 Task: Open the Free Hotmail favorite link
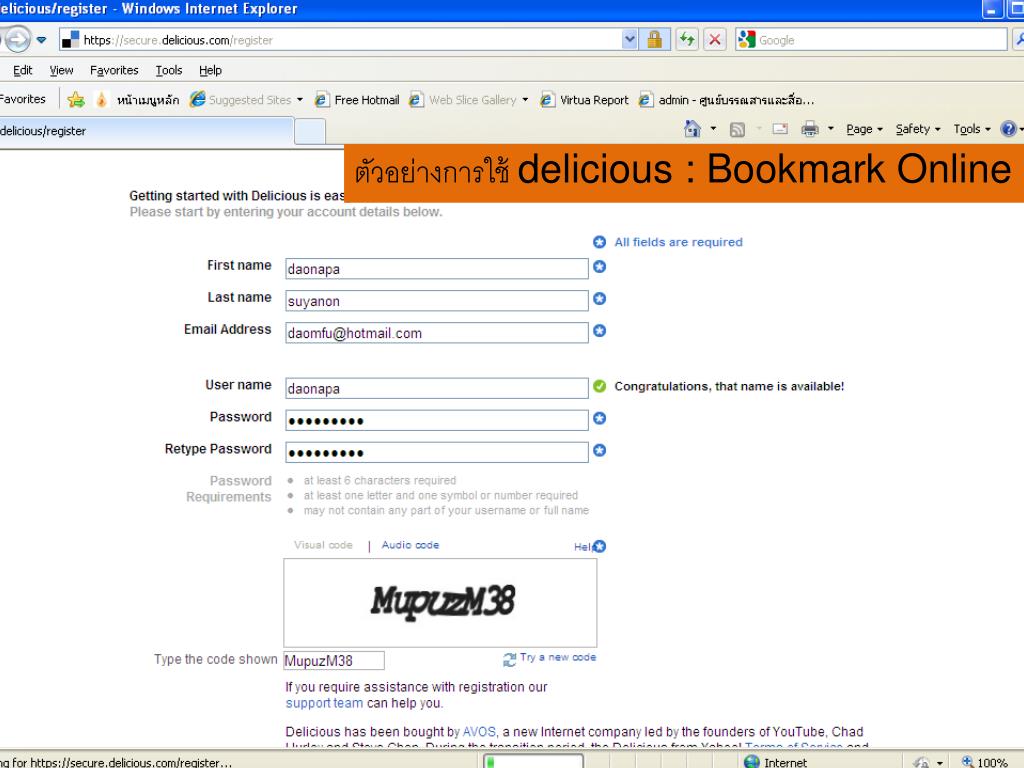357,99
